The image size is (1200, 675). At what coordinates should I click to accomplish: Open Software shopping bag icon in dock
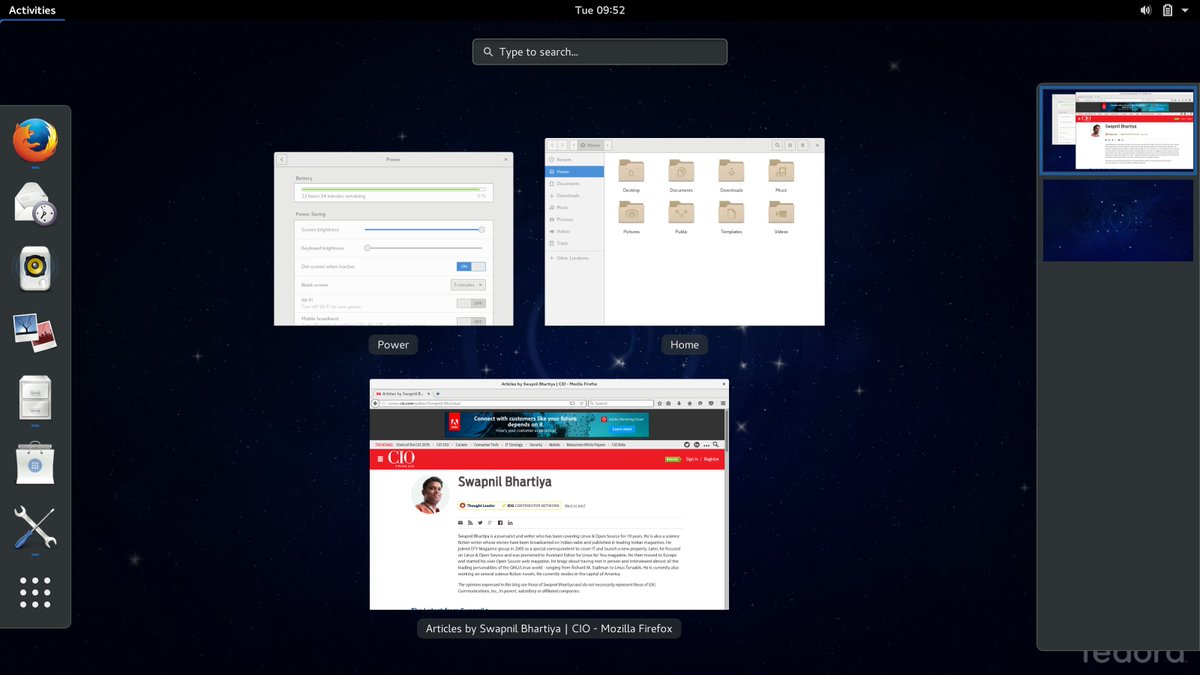[x=35, y=462]
